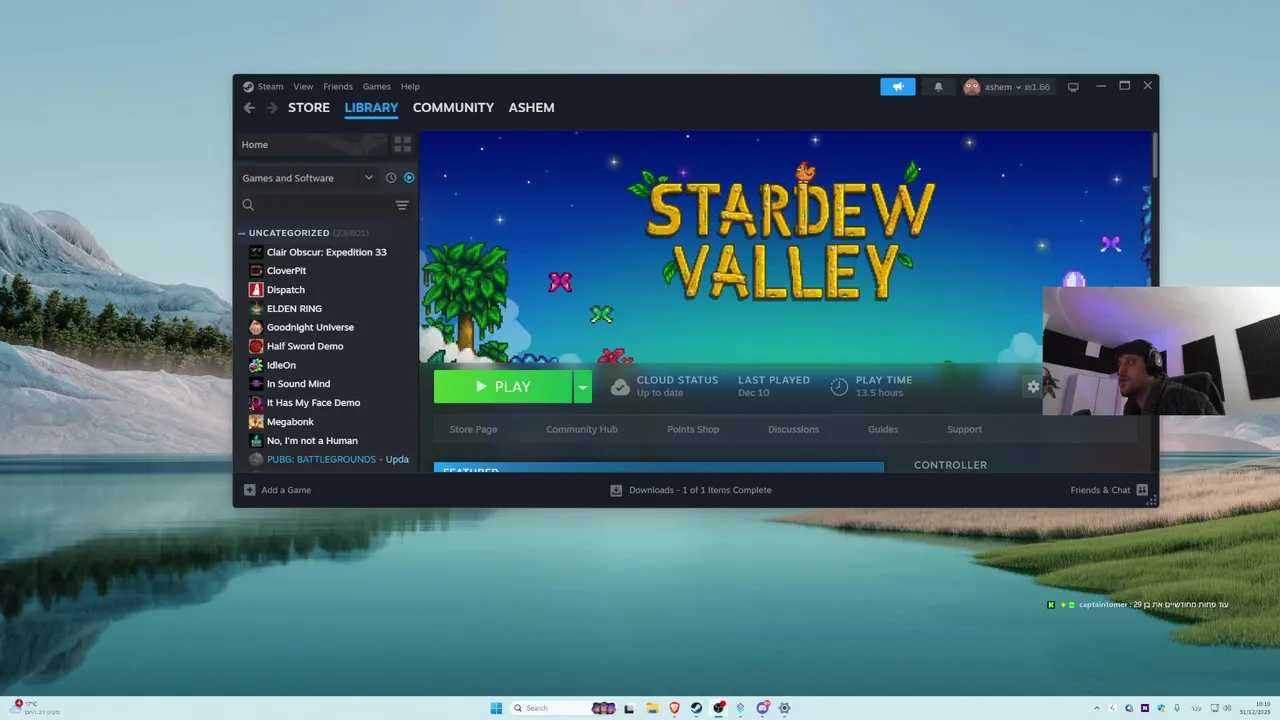
Task: Open File Explorer from taskbar
Action: click(x=651, y=708)
